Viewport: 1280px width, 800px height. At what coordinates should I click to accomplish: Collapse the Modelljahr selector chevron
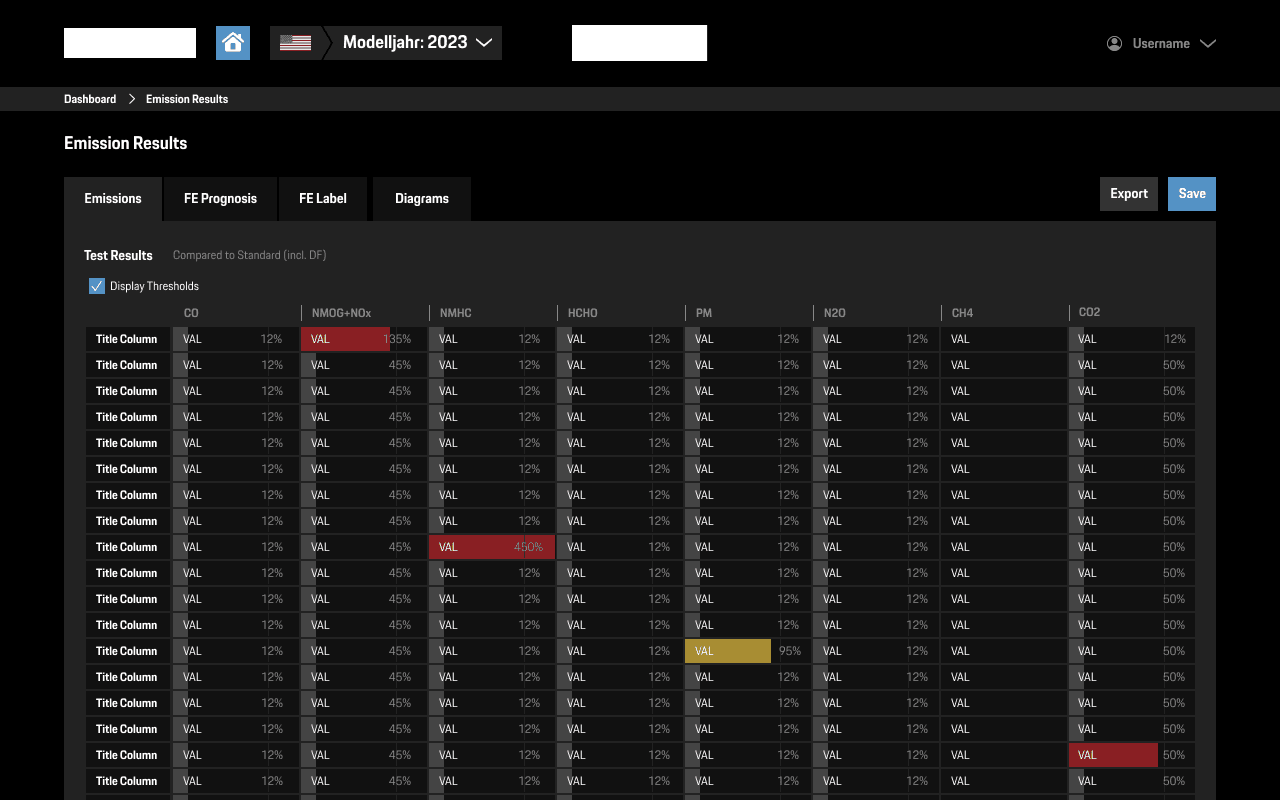point(485,42)
